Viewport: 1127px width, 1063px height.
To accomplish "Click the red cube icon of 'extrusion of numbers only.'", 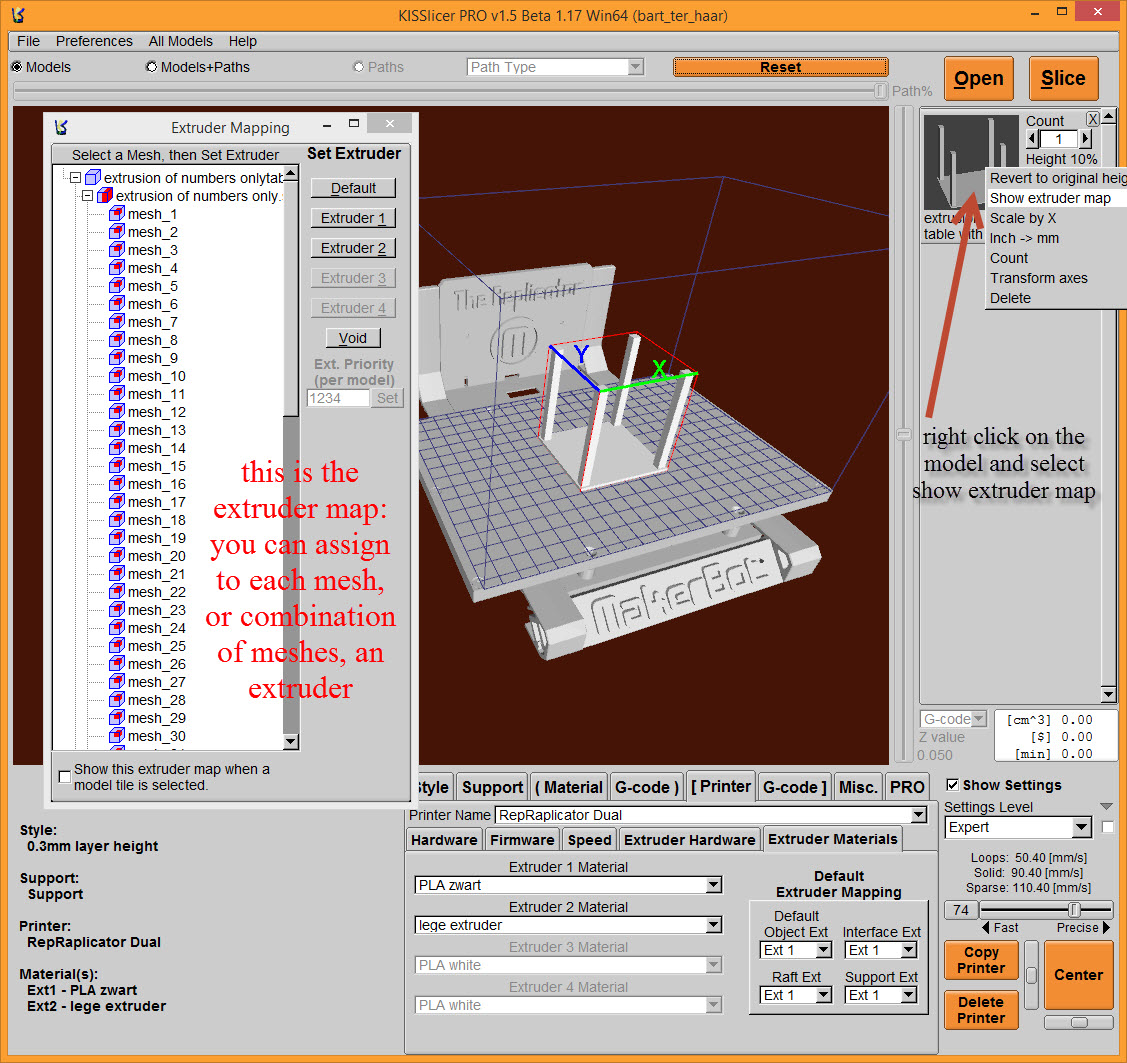I will pos(105,195).
